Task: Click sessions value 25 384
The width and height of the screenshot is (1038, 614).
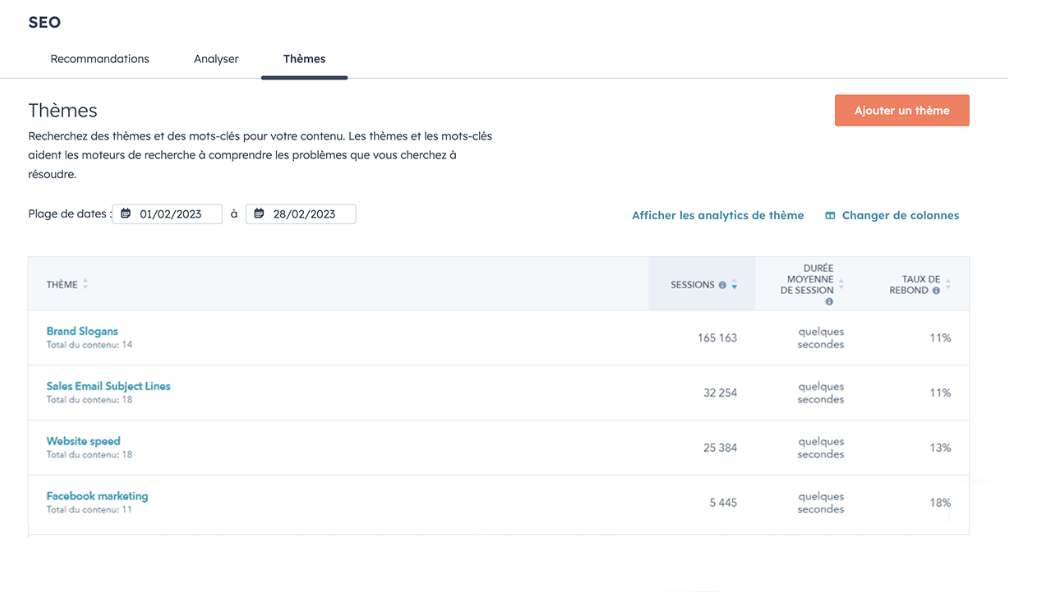Action: coord(720,448)
